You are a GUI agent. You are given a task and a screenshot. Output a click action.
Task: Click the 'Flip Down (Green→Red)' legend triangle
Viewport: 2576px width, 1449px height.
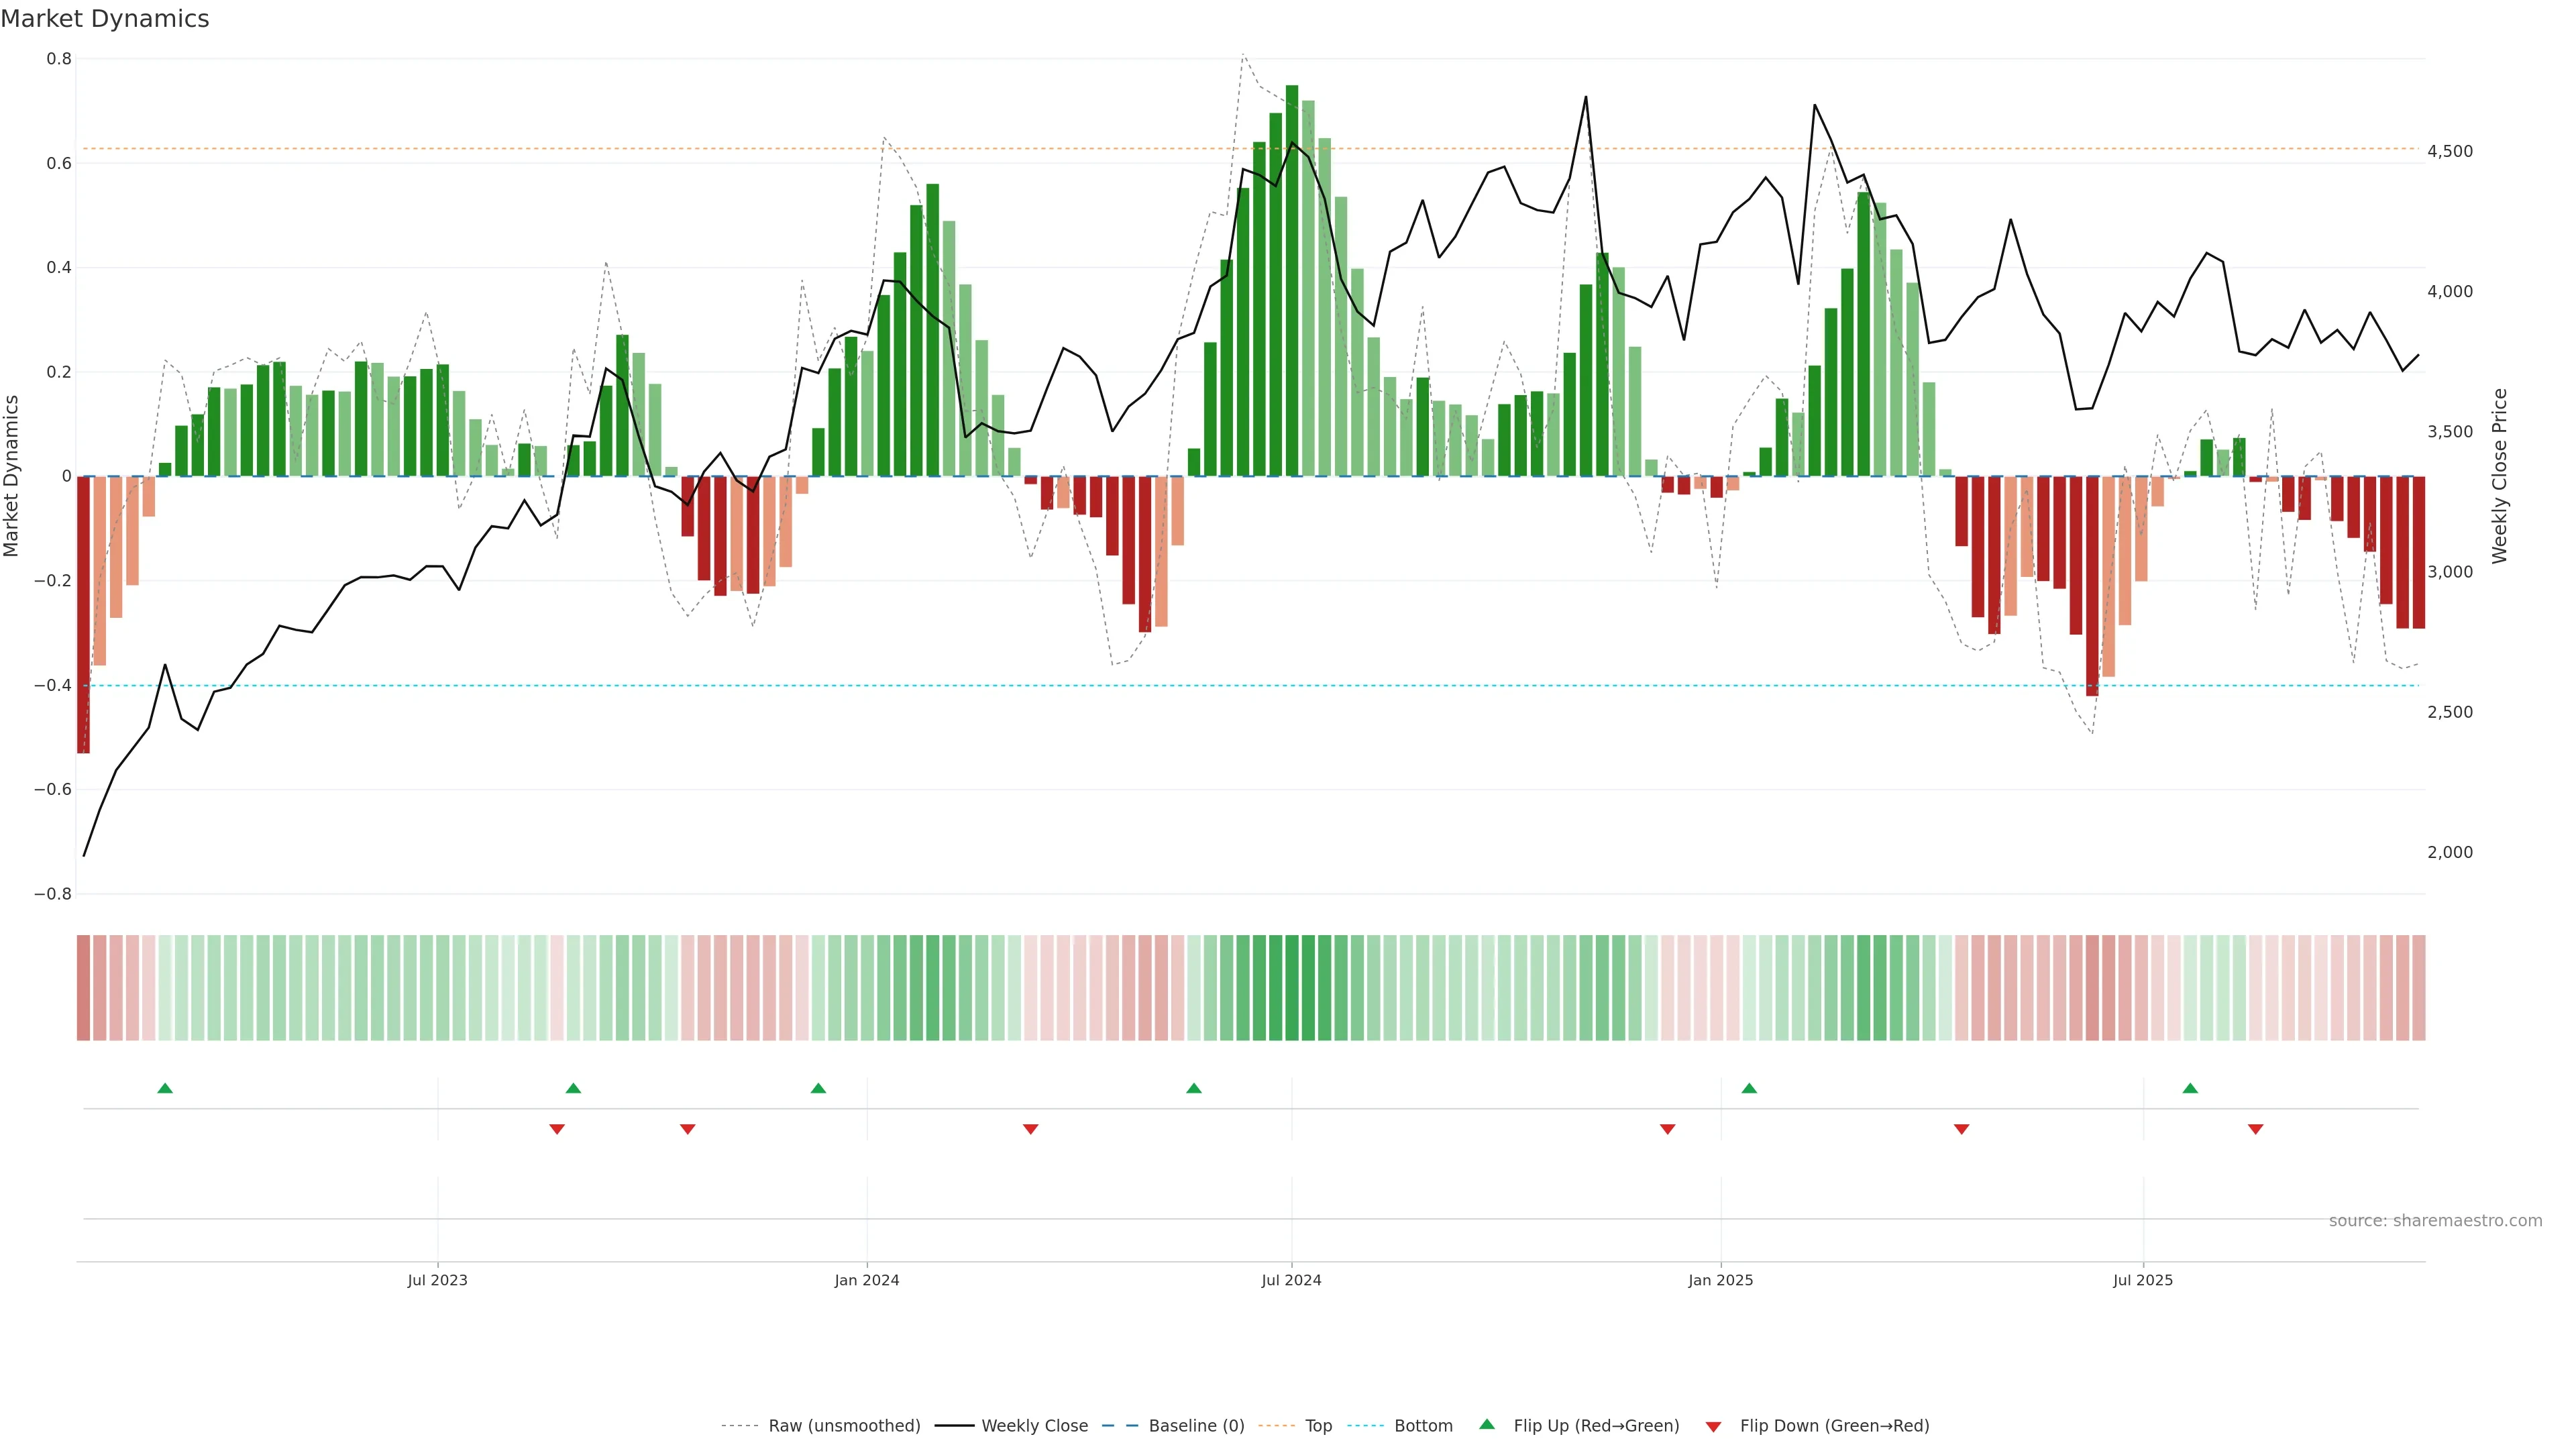point(1713,1426)
